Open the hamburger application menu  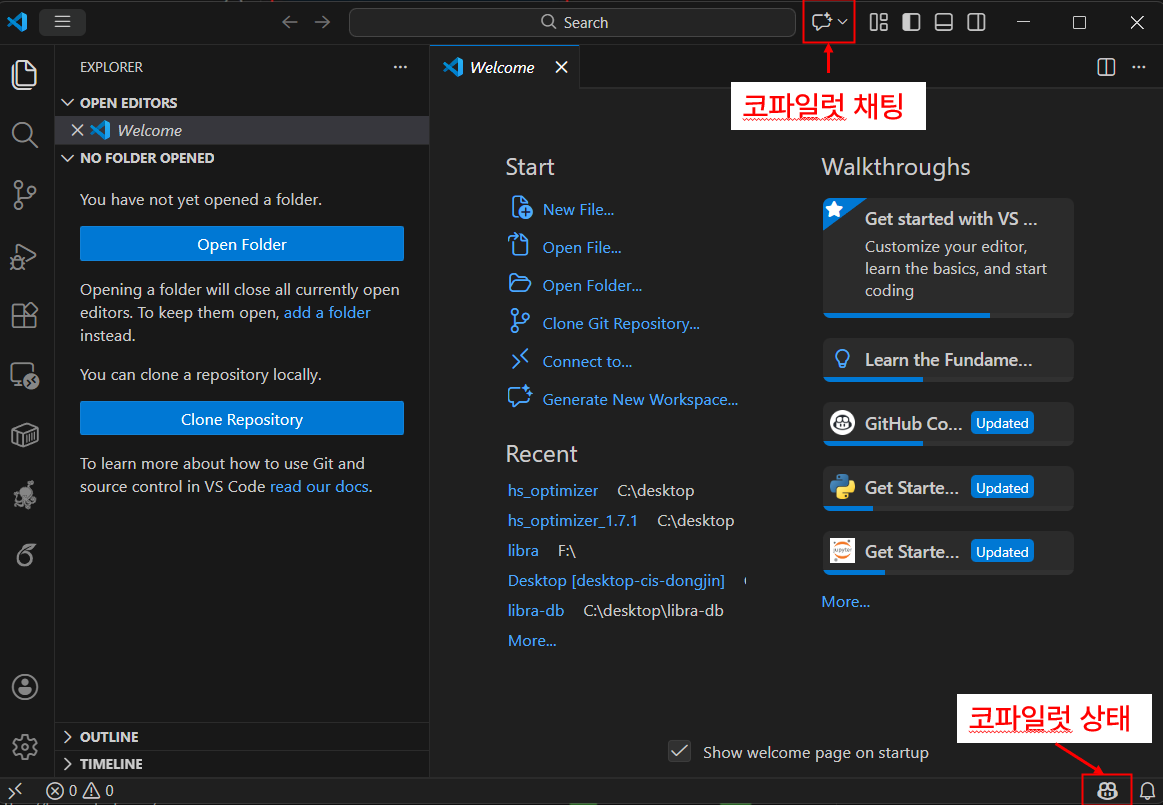62,22
